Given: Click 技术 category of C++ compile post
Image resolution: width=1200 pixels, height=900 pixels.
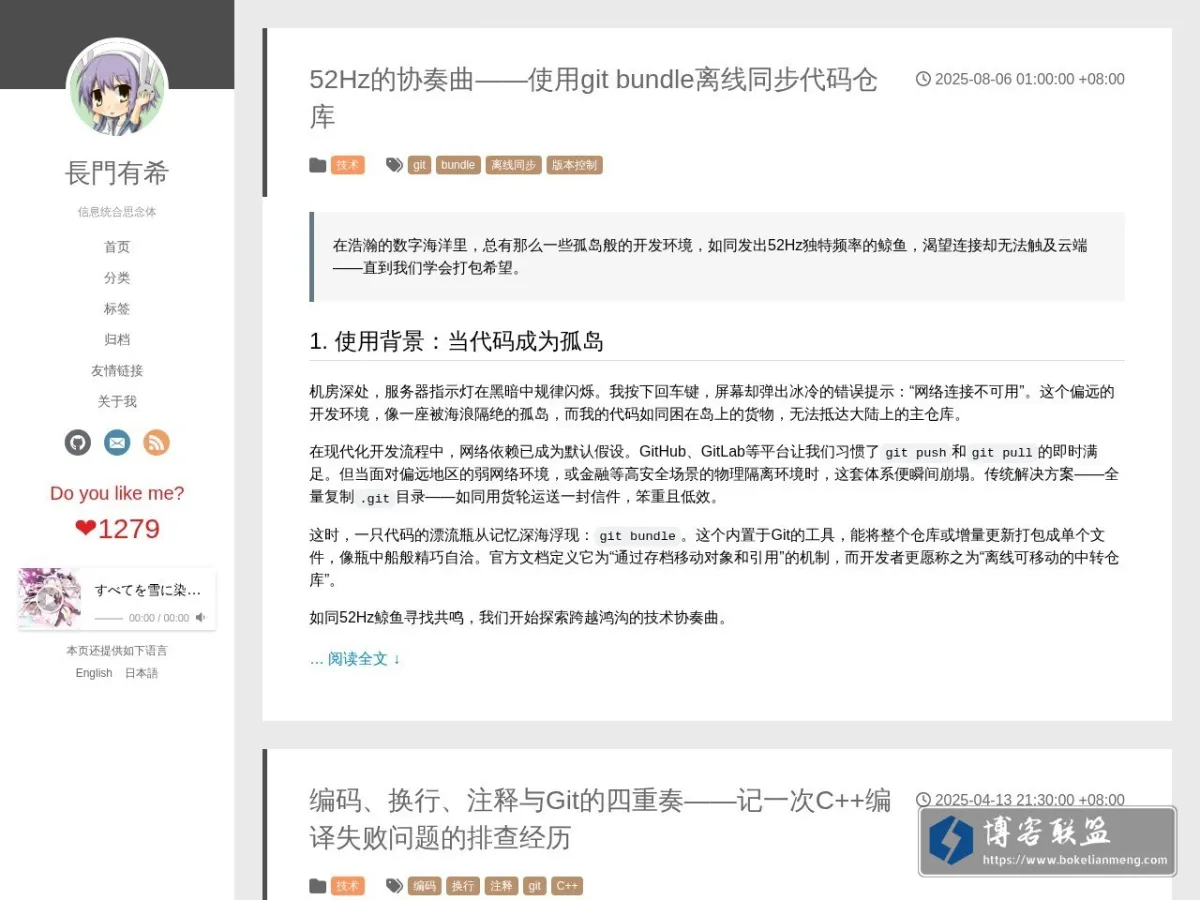Looking at the screenshot, I should point(348,886).
